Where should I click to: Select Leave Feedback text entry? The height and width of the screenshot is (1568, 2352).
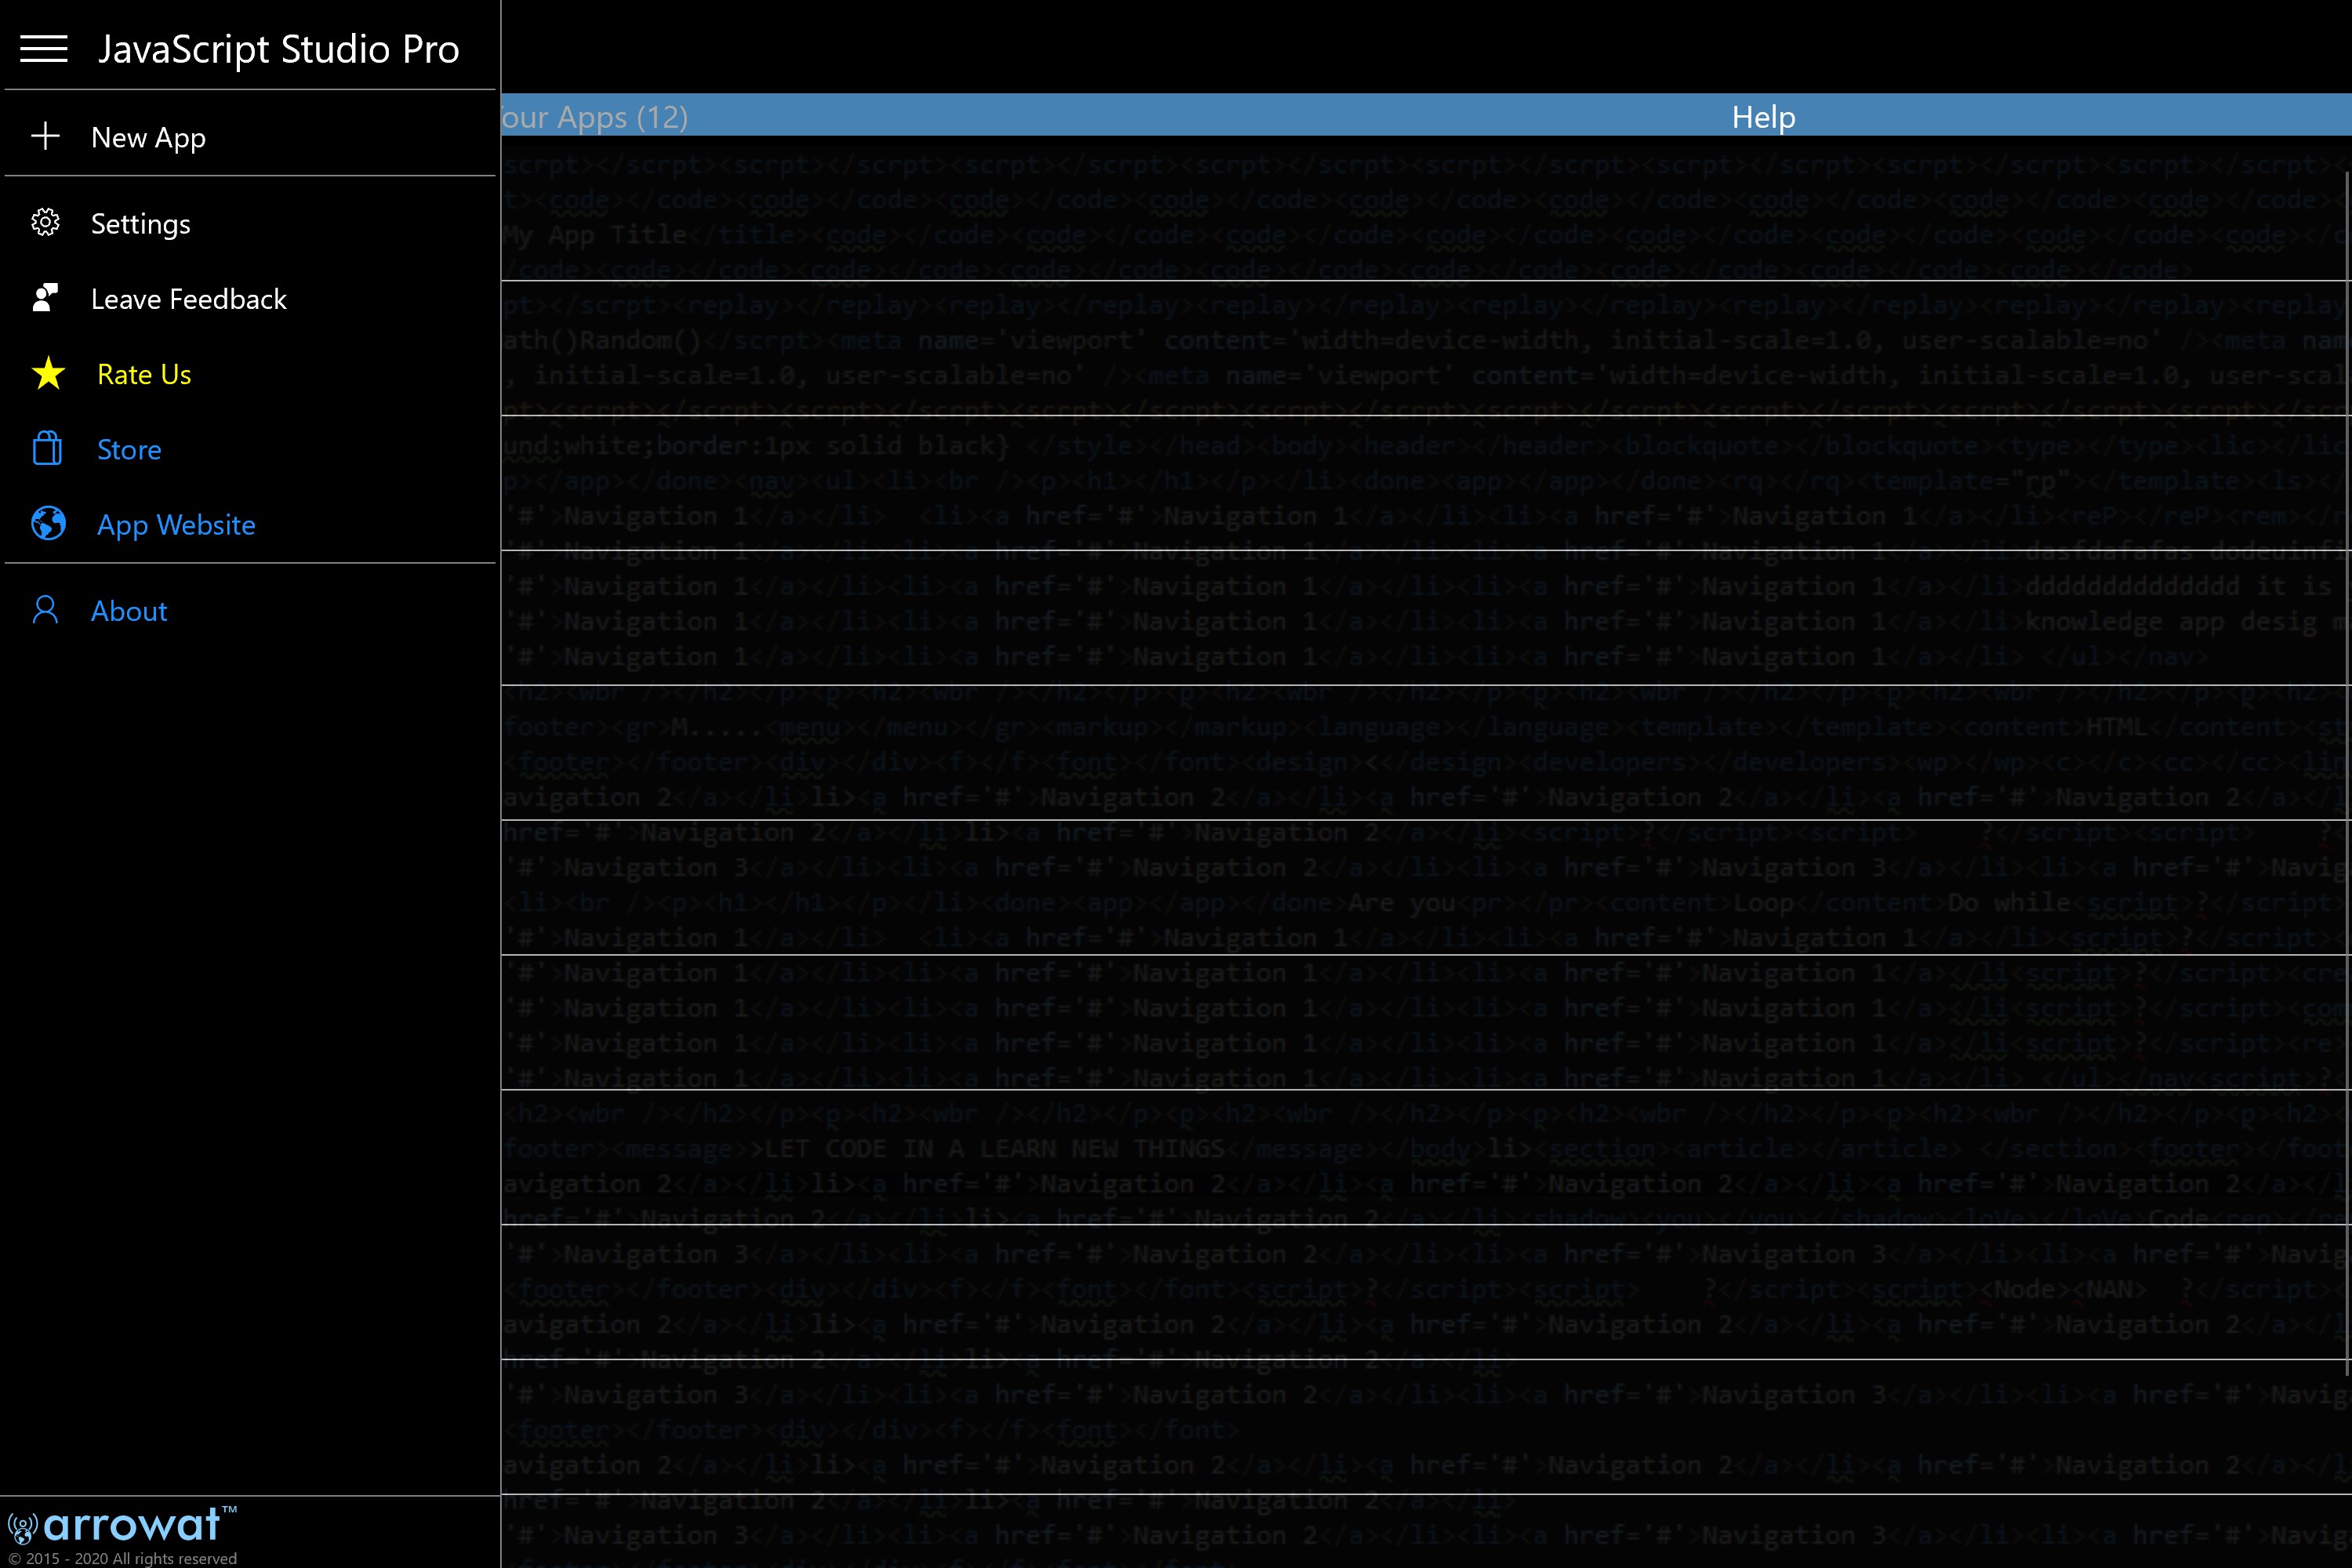coord(188,299)
